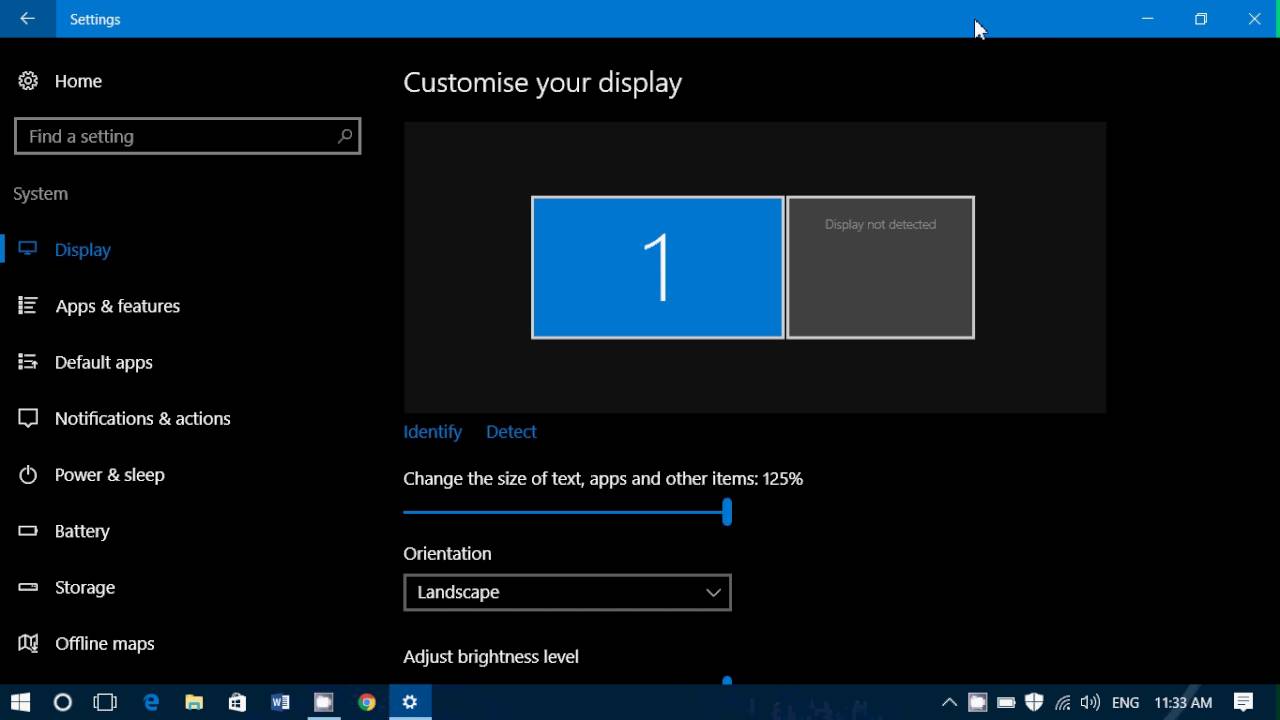The width and height of the screenshot is (1280, 720).
Task: Click the Home gear icon
Action: 28,81
